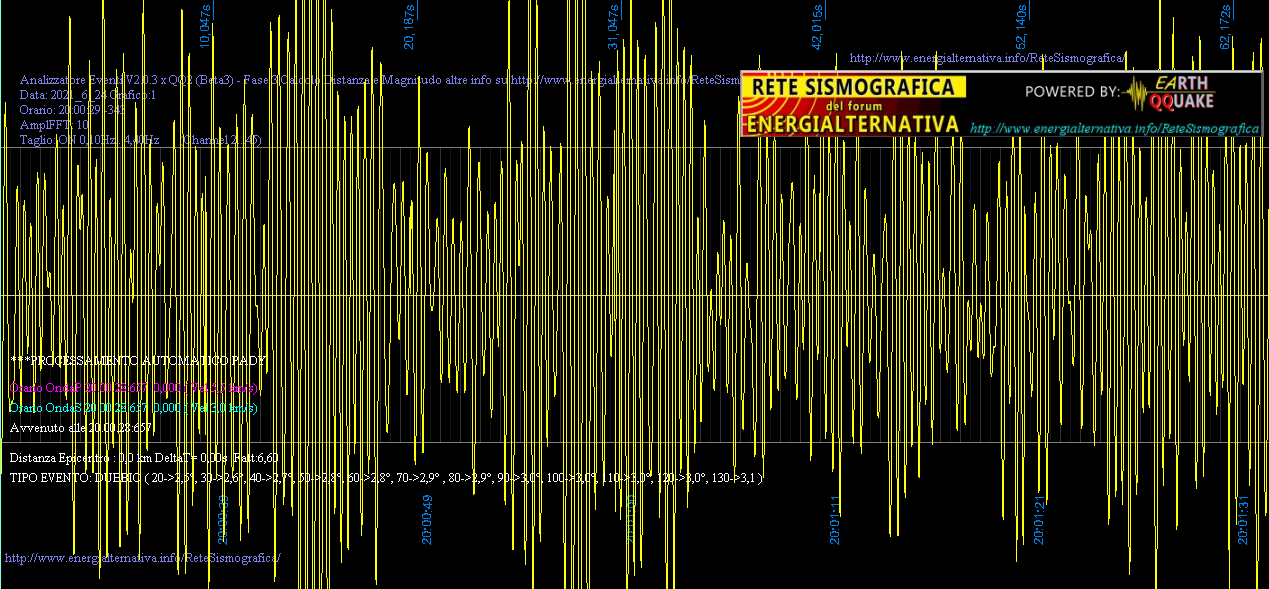Click the 31,047s time axis label
The height and width of the screenshot is (589, 1269).
pyautogui.click(x=613, y=25)
